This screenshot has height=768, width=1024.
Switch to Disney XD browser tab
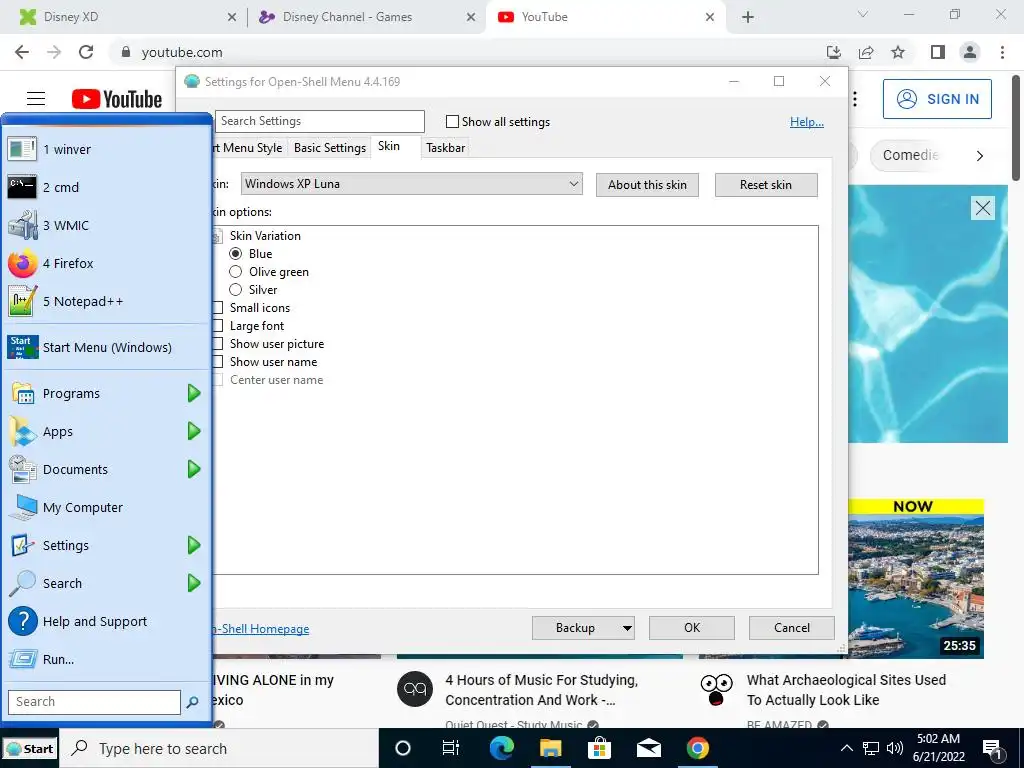[128, 17]
